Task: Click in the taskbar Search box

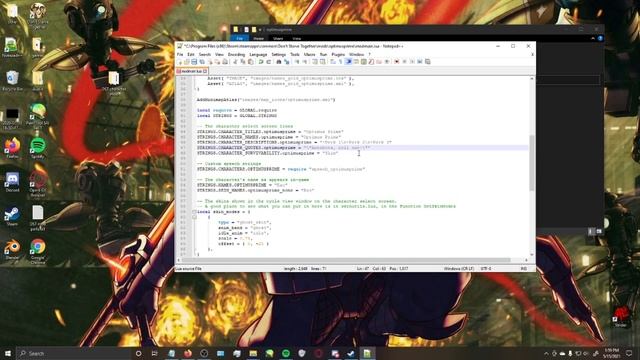Action: coord(73,353)
